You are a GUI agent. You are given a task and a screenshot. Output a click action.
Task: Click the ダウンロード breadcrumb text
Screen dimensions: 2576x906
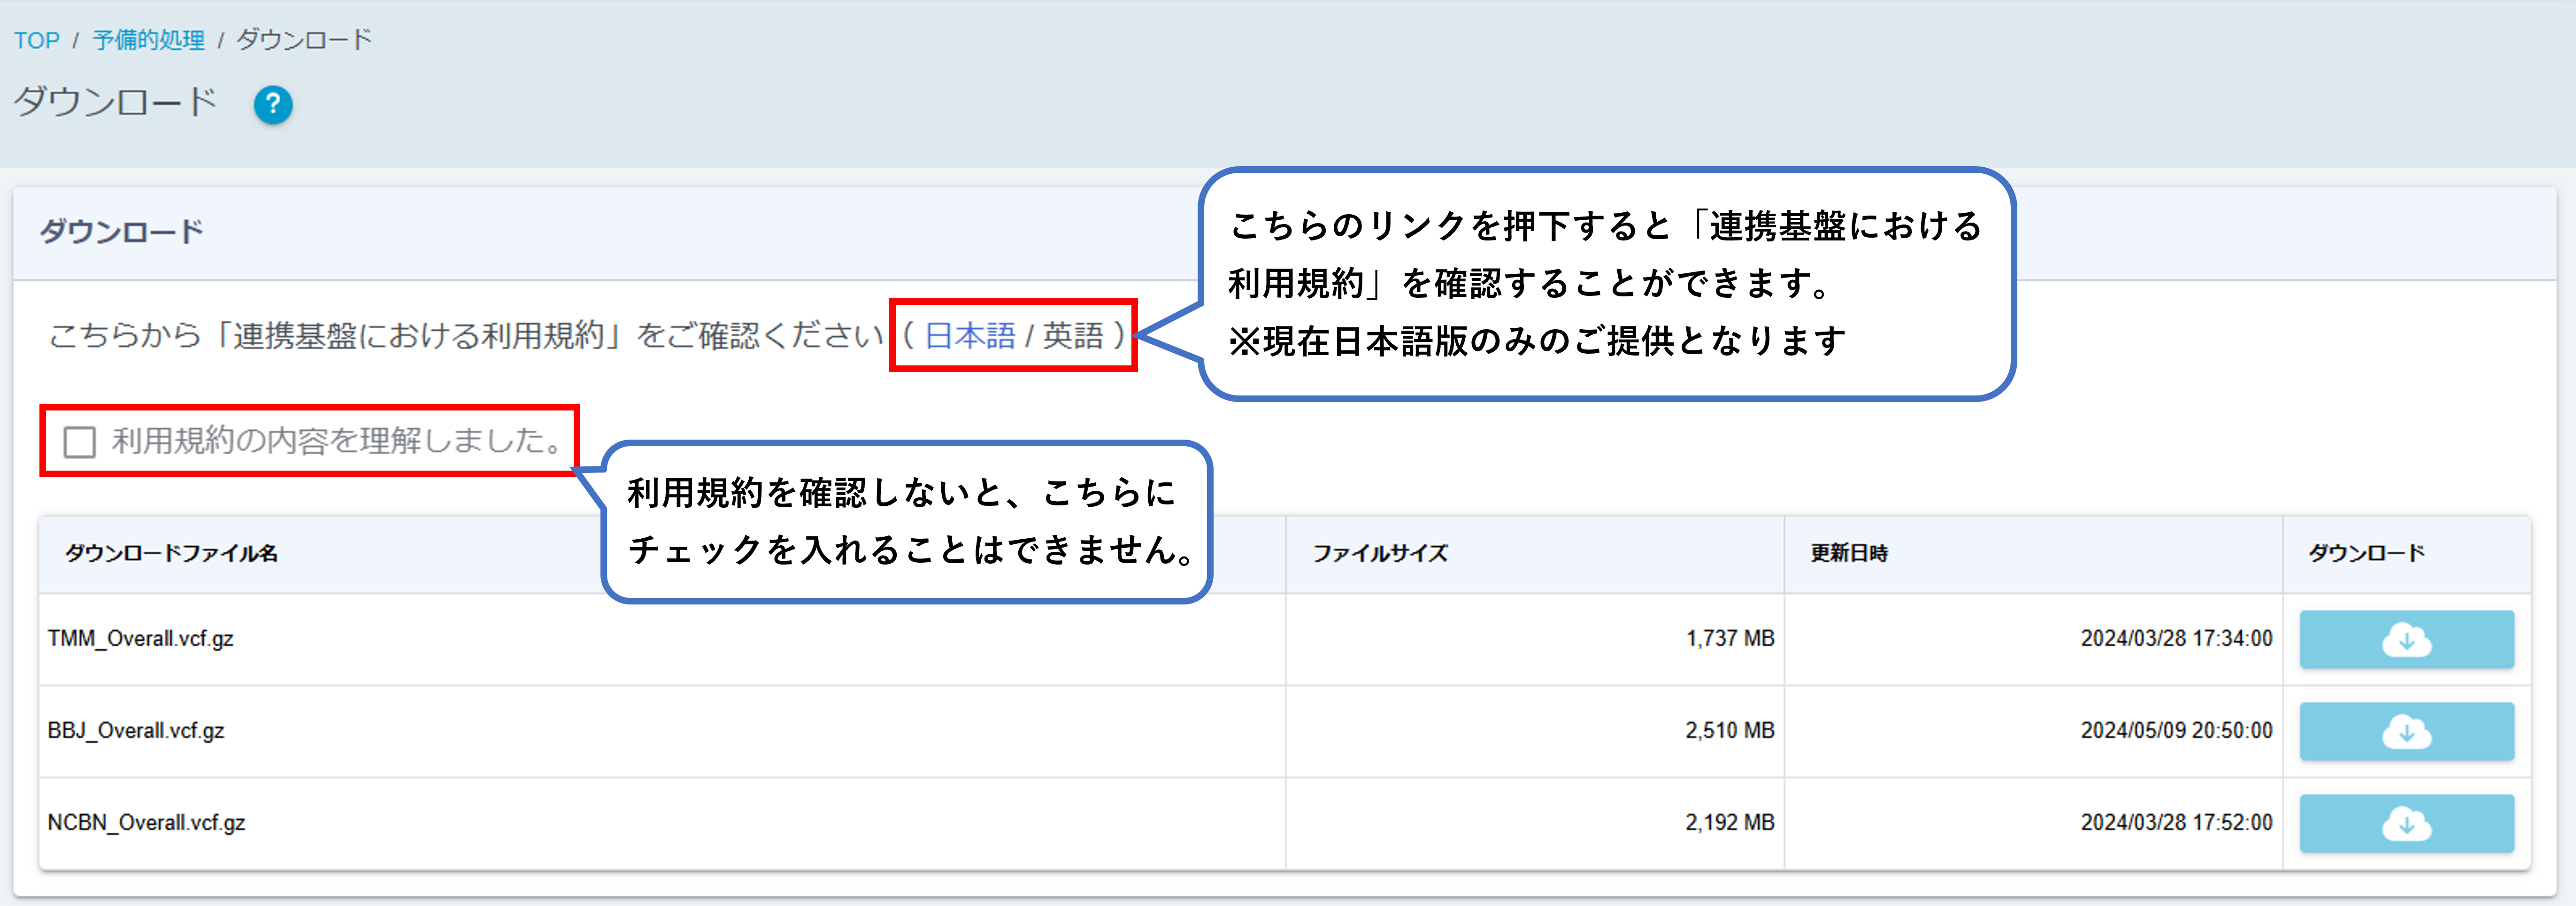pyautogui.click(x=304, y=40)
